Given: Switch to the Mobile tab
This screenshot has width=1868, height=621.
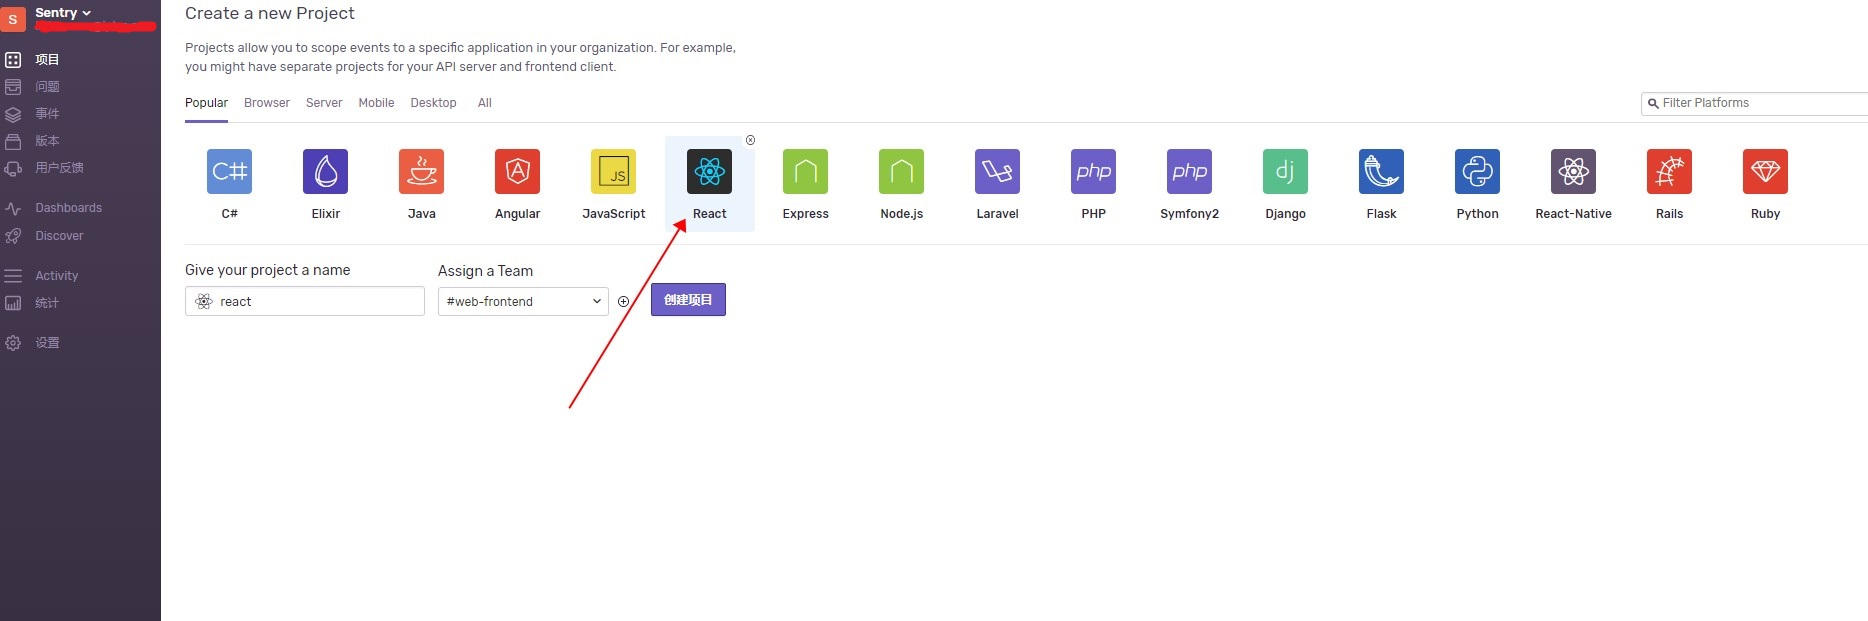Looking at the screenshot, I should click(x=376, y=103).
